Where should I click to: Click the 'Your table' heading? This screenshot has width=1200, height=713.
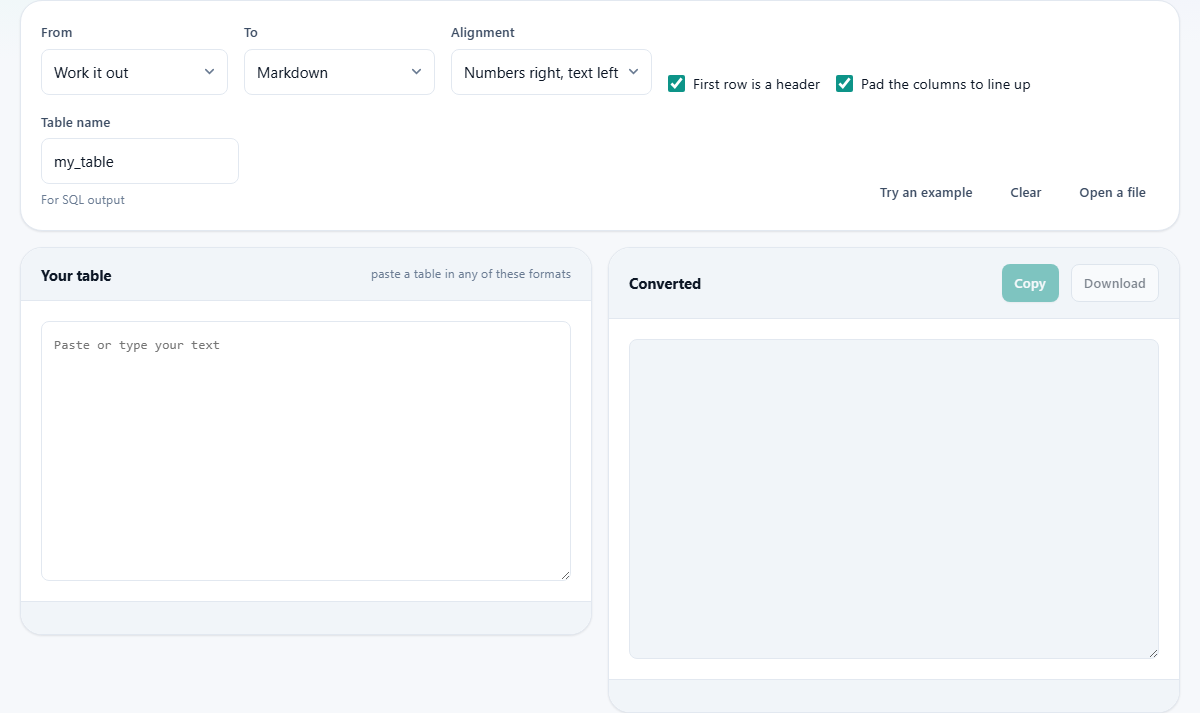pyautogui.click(x=76, y=276)
